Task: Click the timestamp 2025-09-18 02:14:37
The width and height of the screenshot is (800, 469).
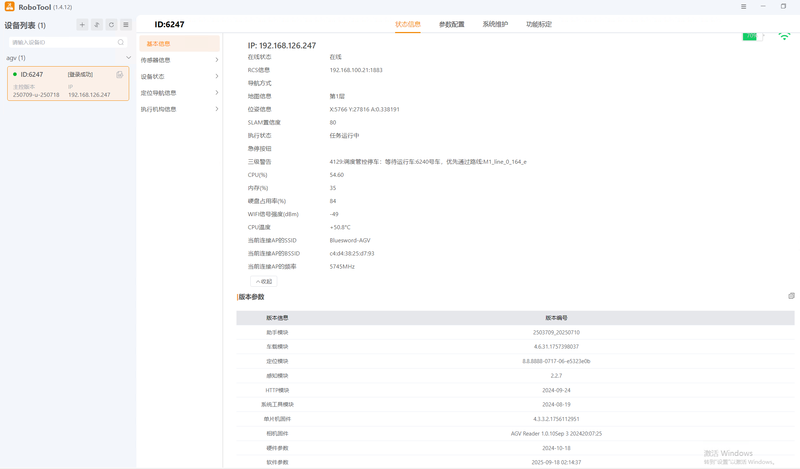Action: (556, 462)
